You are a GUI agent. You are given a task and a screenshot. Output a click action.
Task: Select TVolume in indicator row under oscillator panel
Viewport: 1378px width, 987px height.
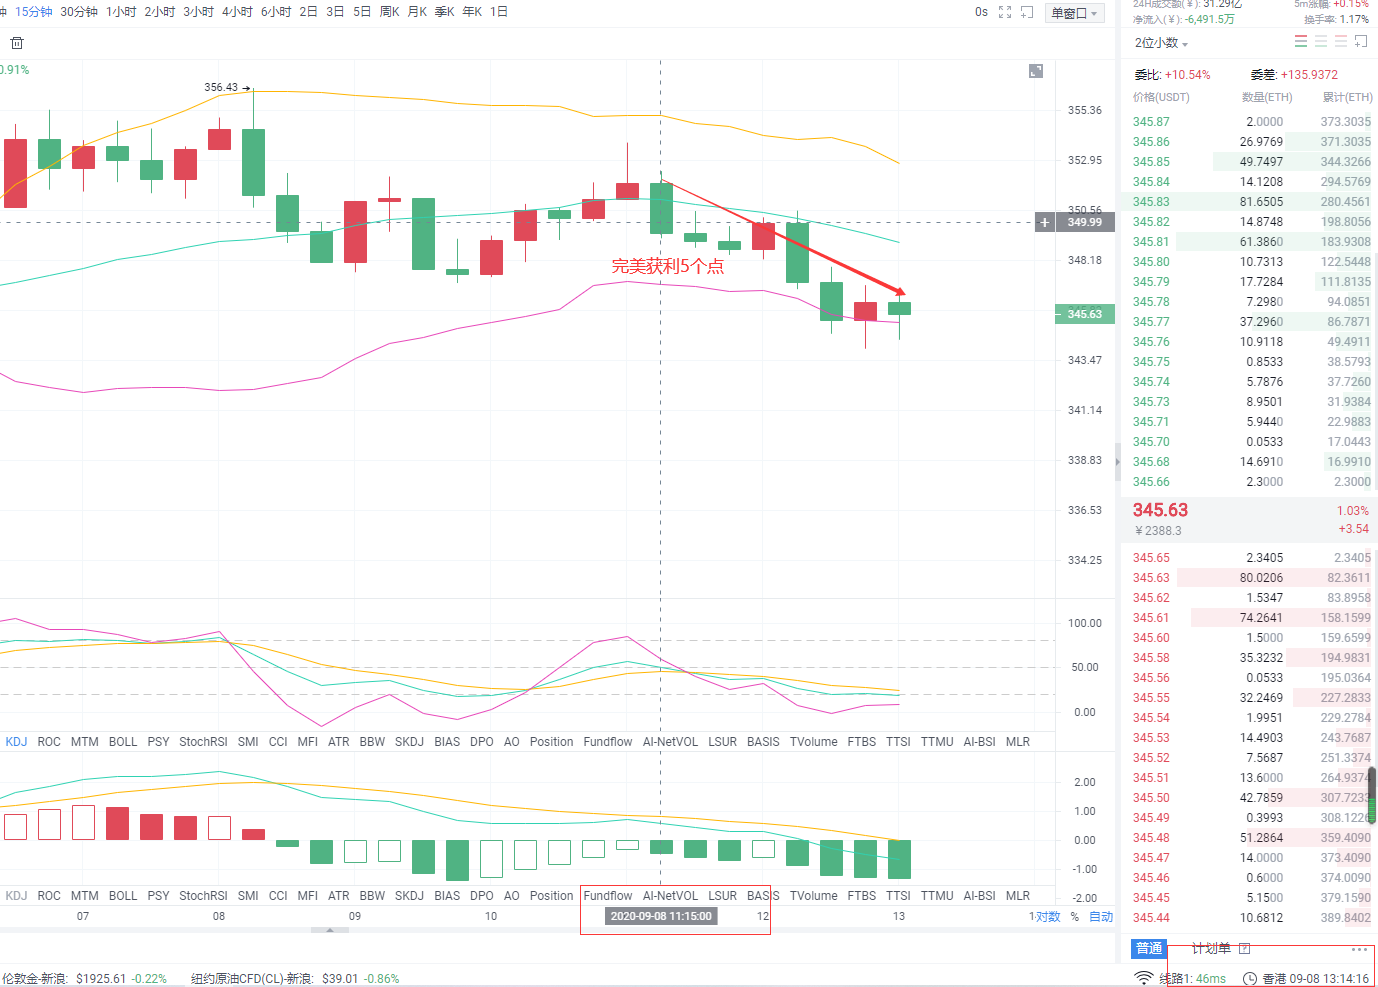(x=814, y=742)
